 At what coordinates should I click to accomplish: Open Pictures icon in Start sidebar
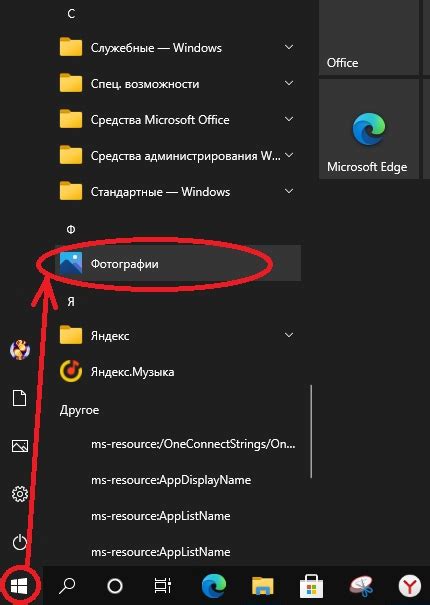click(20, 446)
